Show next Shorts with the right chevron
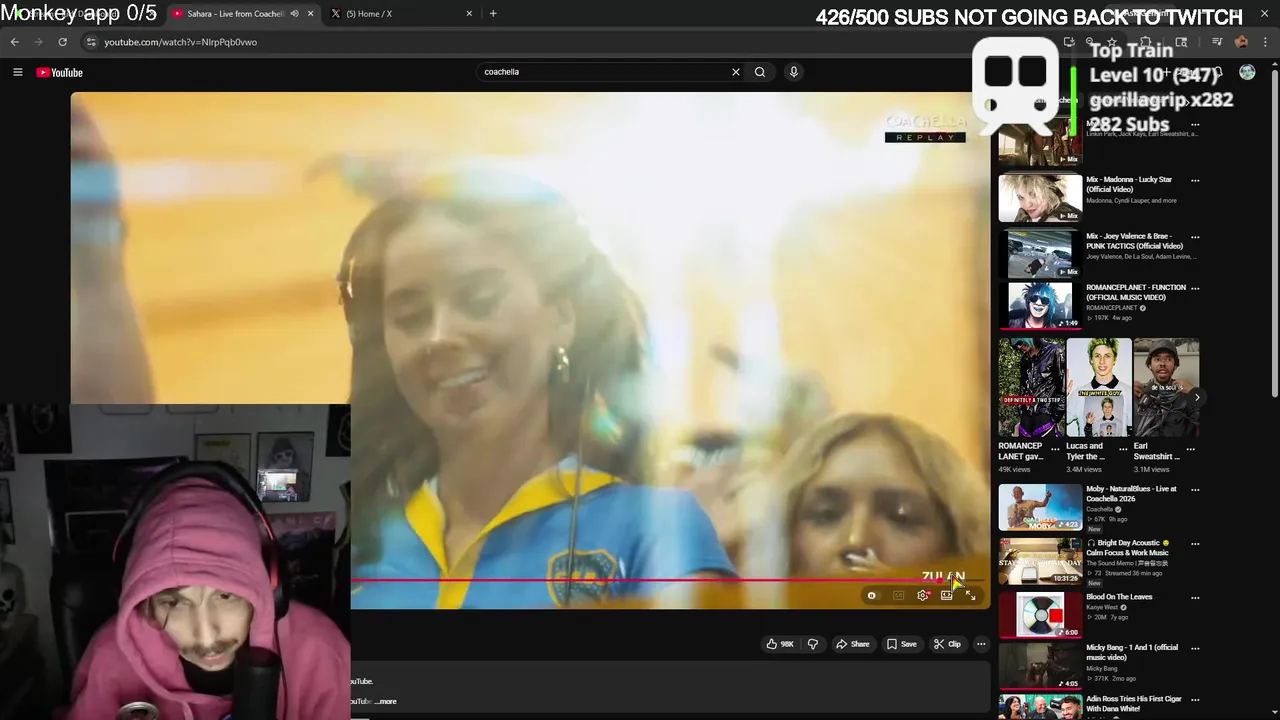Image resolution: width=1280 pixels, height=720 pixels. point(1197,397)
